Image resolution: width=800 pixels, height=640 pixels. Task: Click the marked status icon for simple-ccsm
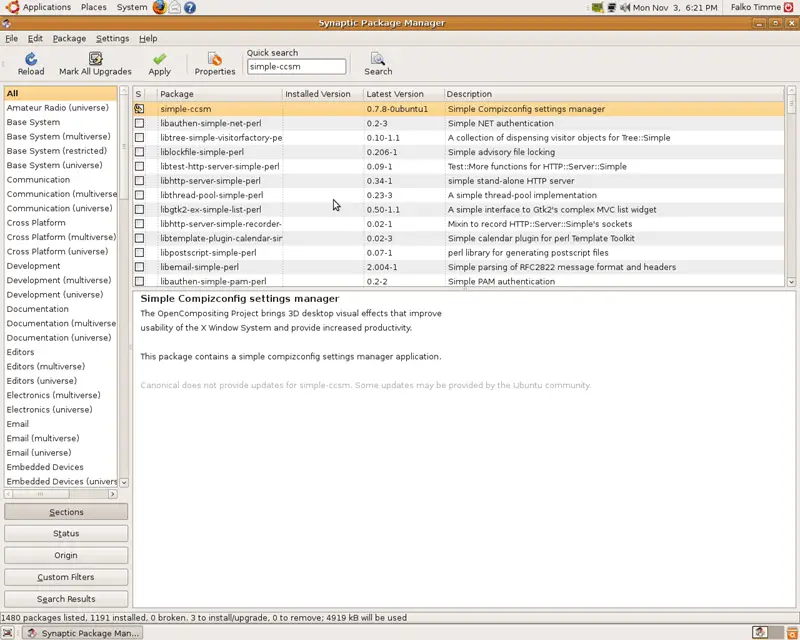pos(139,109)
